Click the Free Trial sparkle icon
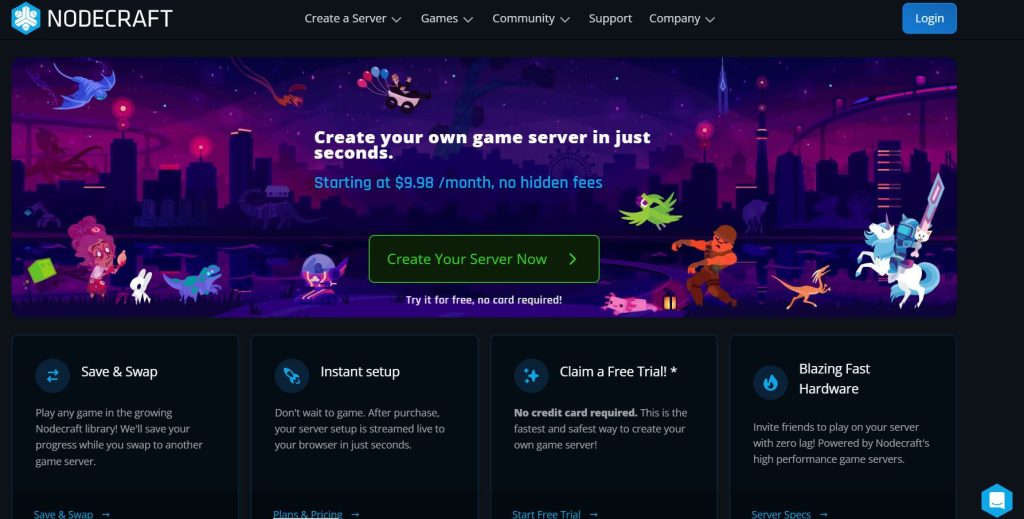Viewport: 1024px width, 519px height. 531,375
